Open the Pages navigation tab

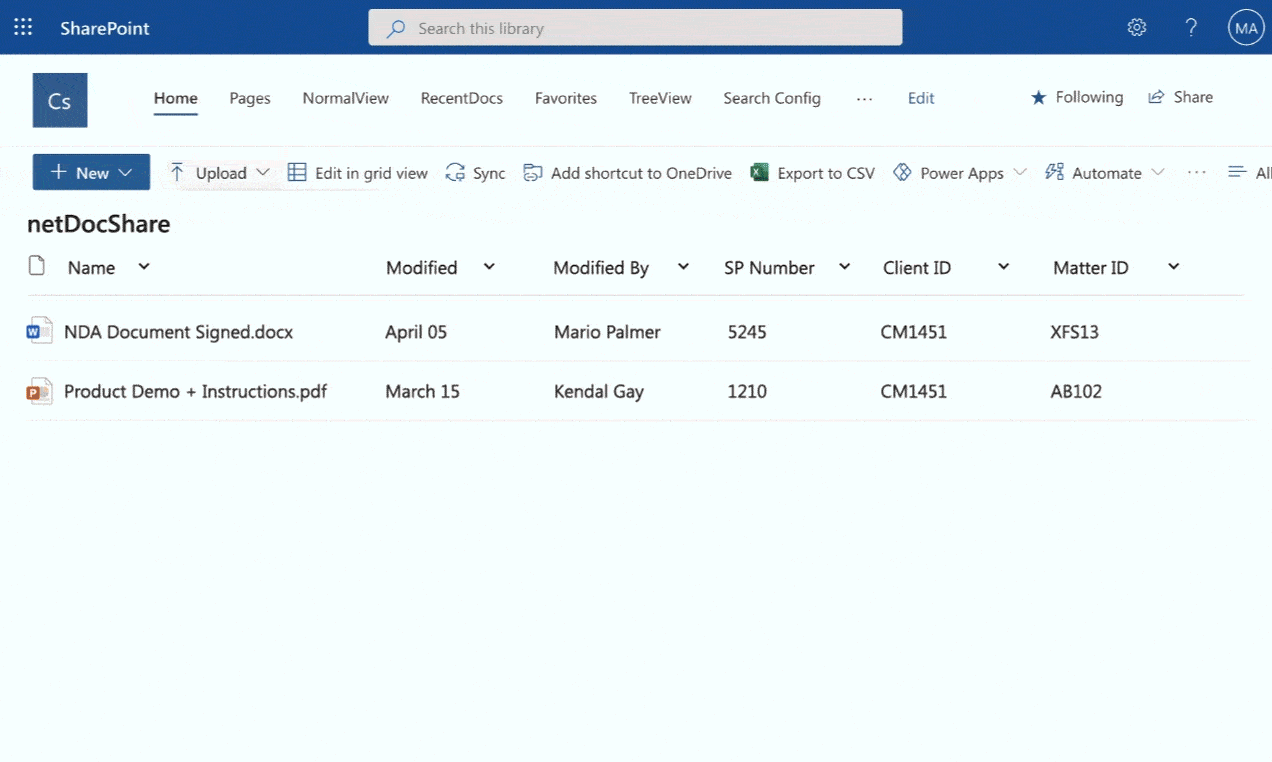pos(250,98)
